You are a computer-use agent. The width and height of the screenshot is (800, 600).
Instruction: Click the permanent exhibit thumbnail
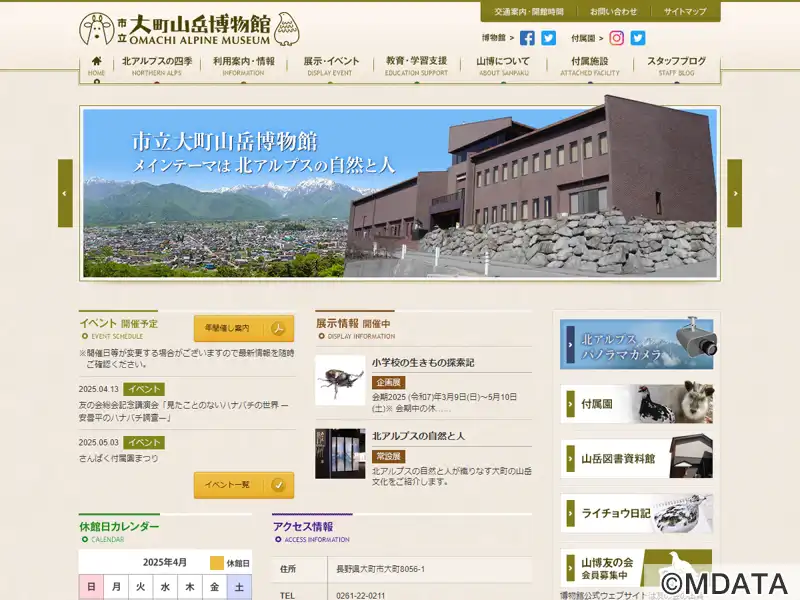[340, 454]
